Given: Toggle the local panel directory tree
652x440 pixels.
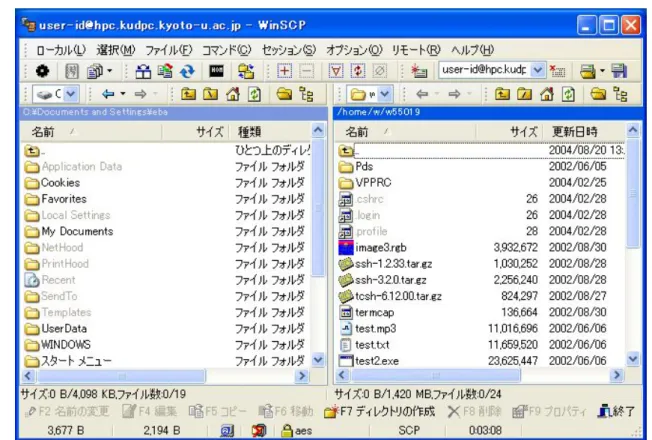Looking at the screenshot, I should [306, 94].
